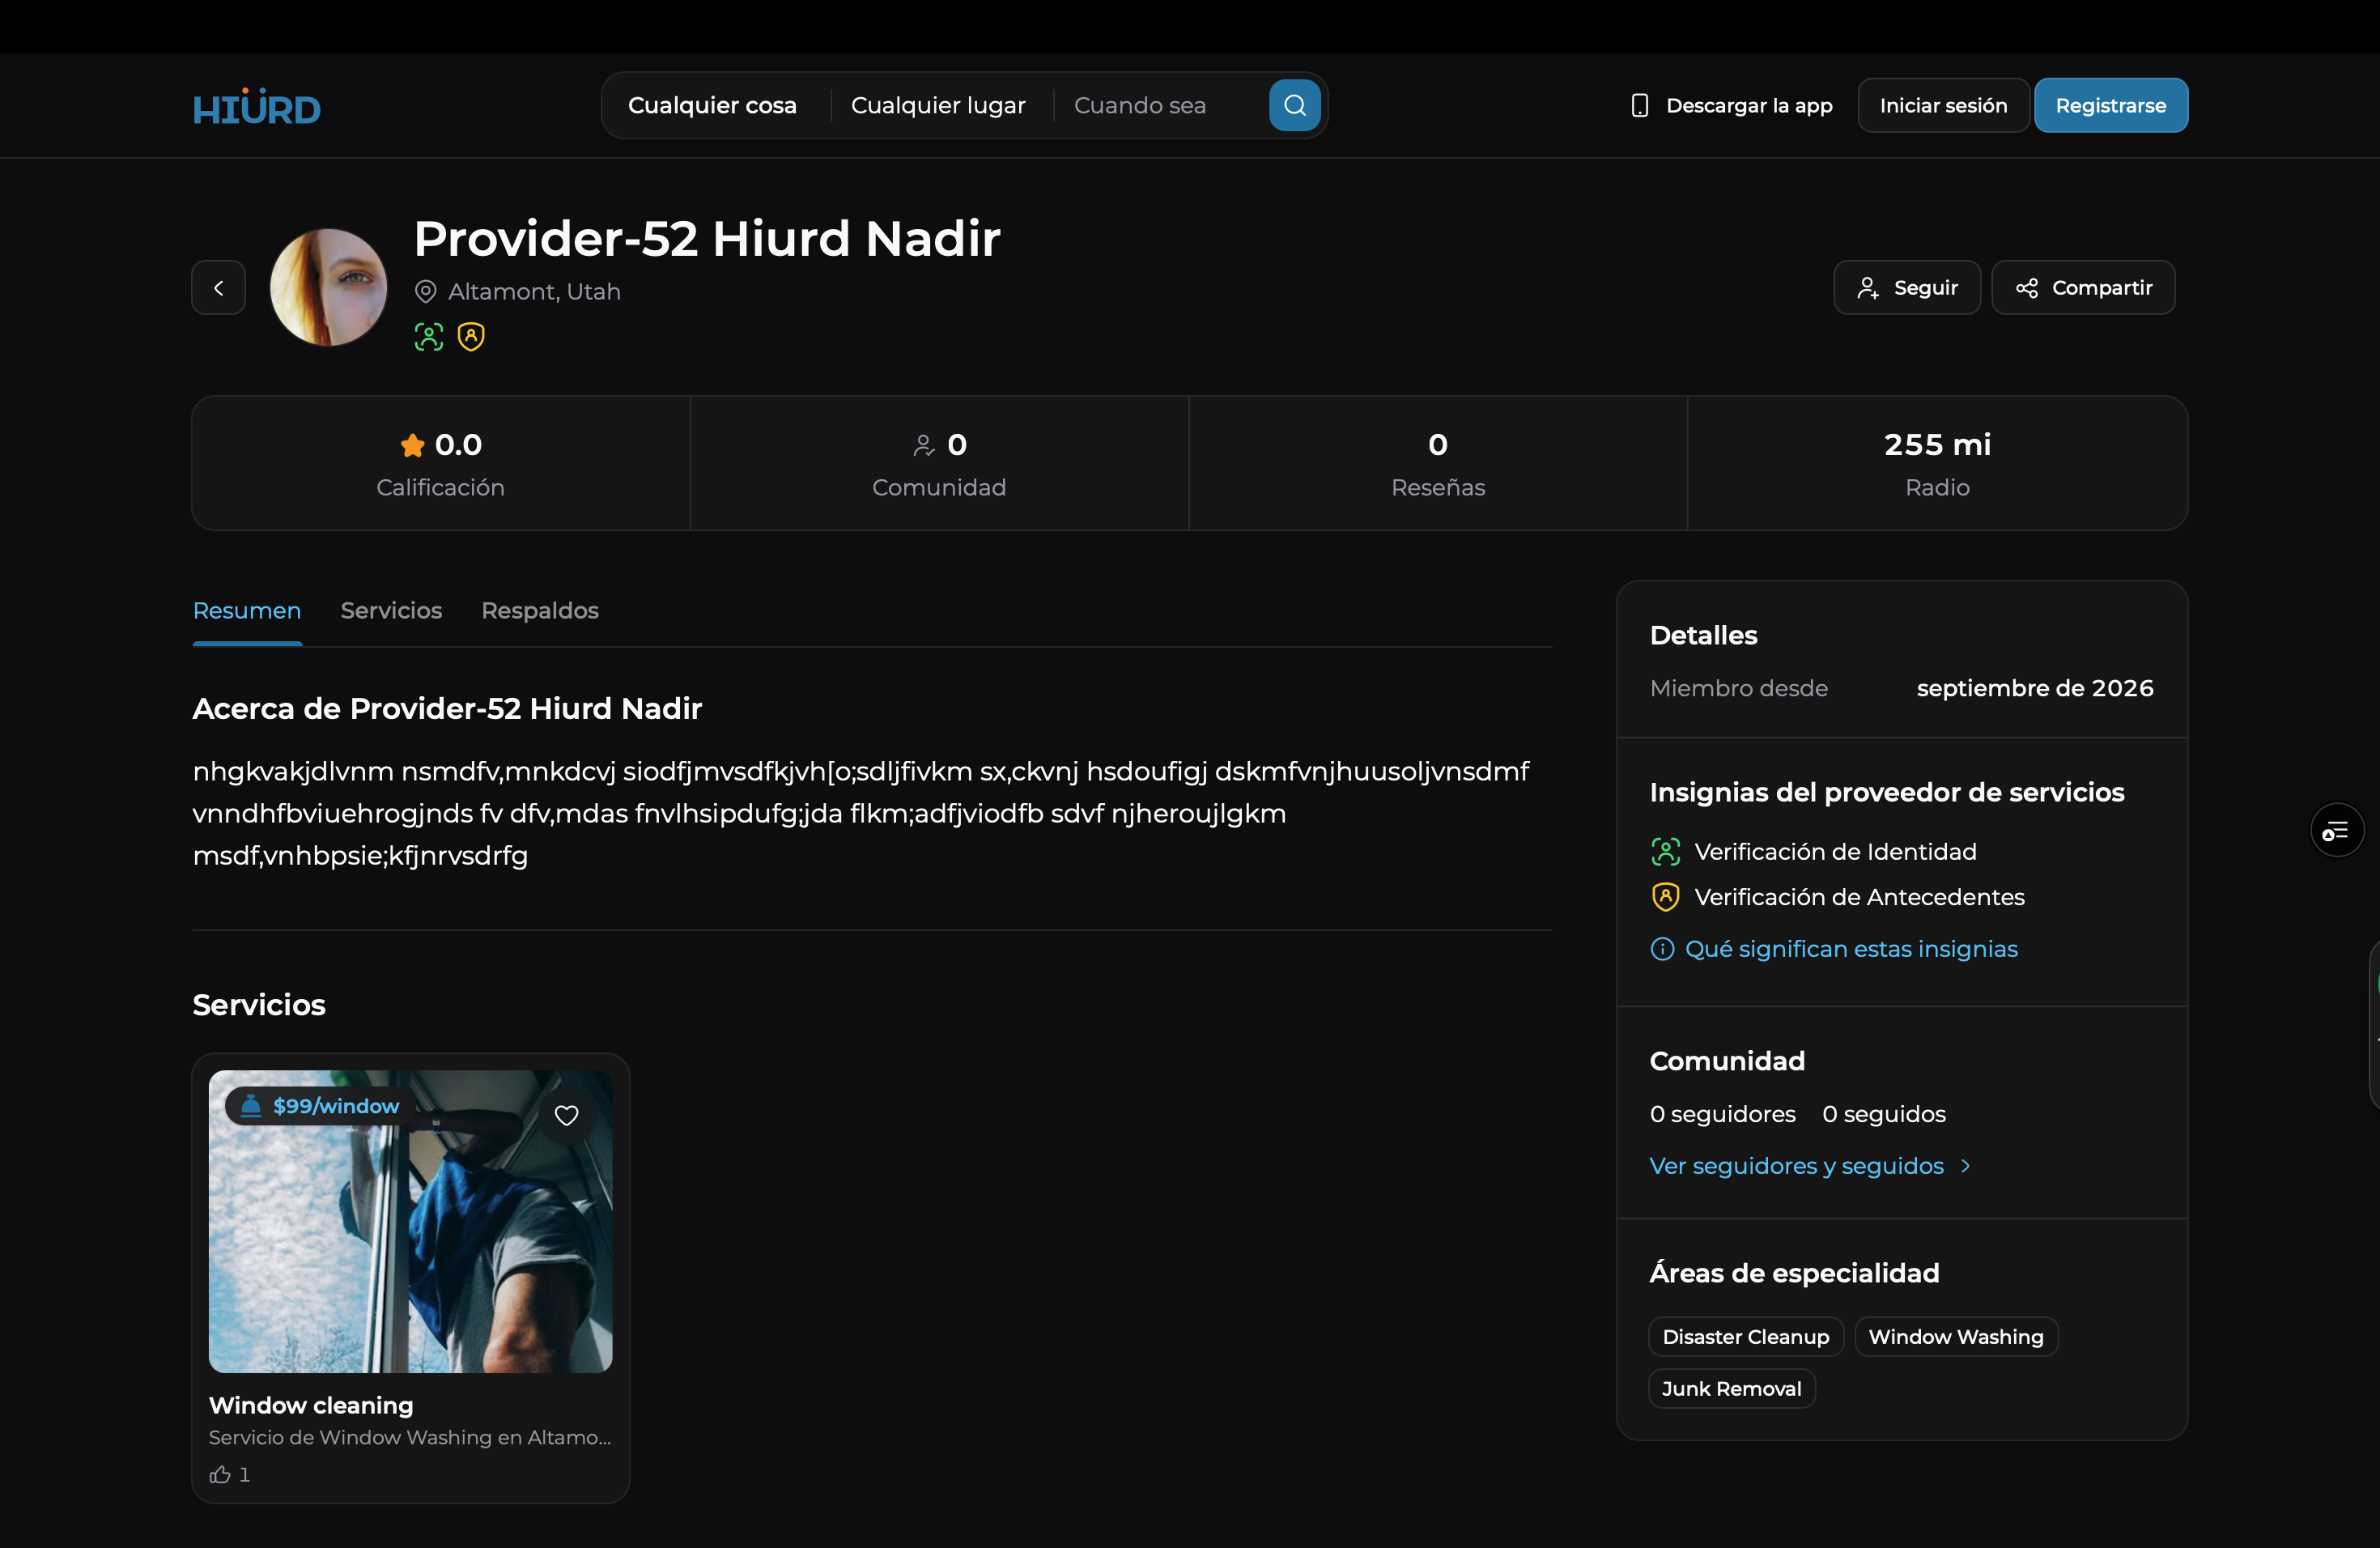Click the 255 mi Radio stat
Viewport: 2380px width, 1548px height.
1937,463
